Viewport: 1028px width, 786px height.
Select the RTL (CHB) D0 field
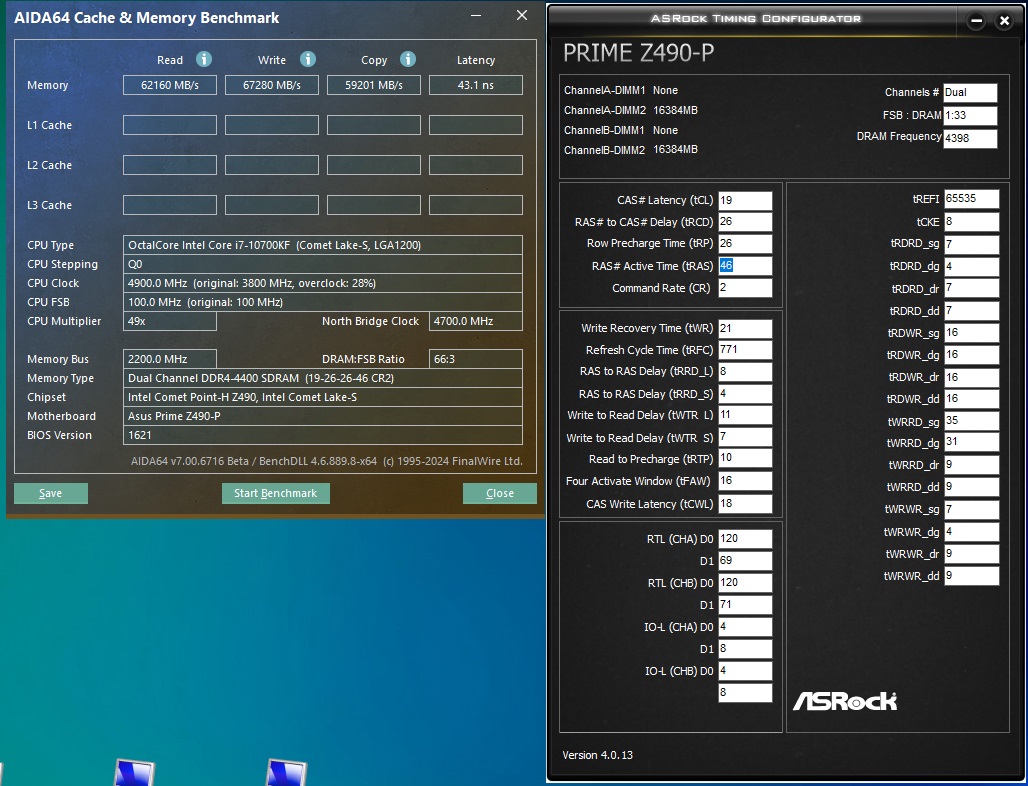point(745,583)
